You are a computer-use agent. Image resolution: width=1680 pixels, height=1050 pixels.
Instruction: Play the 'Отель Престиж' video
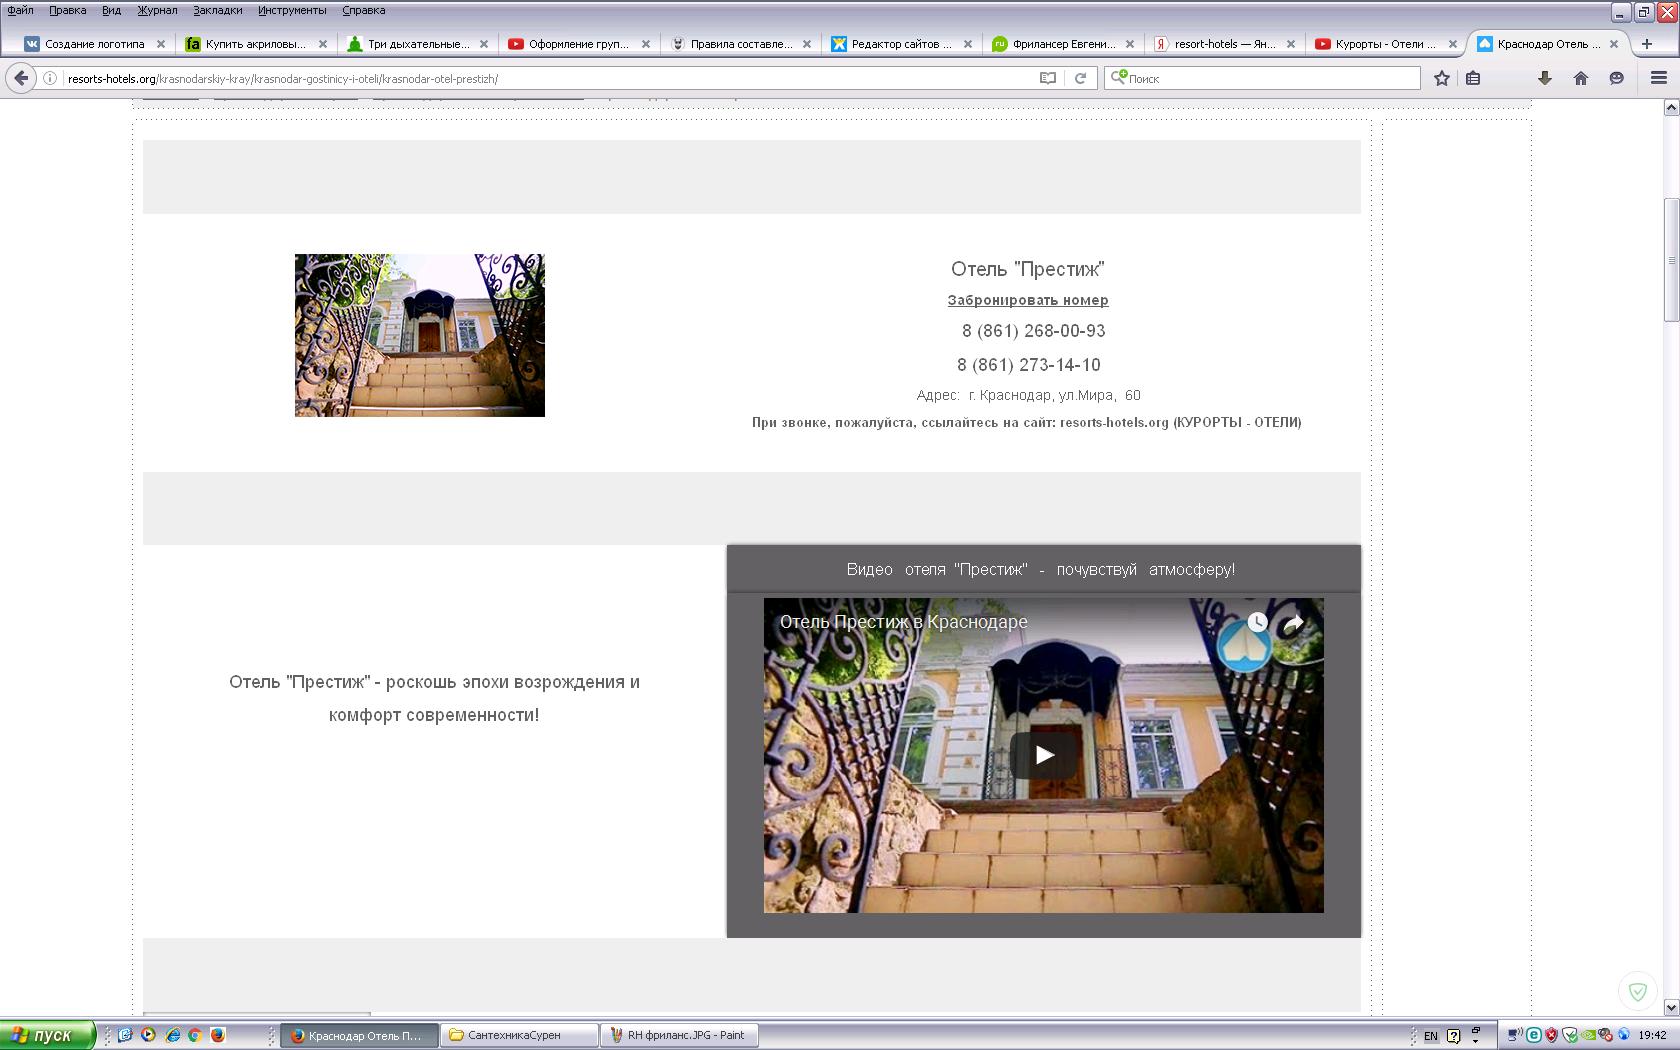(1044, 755)
